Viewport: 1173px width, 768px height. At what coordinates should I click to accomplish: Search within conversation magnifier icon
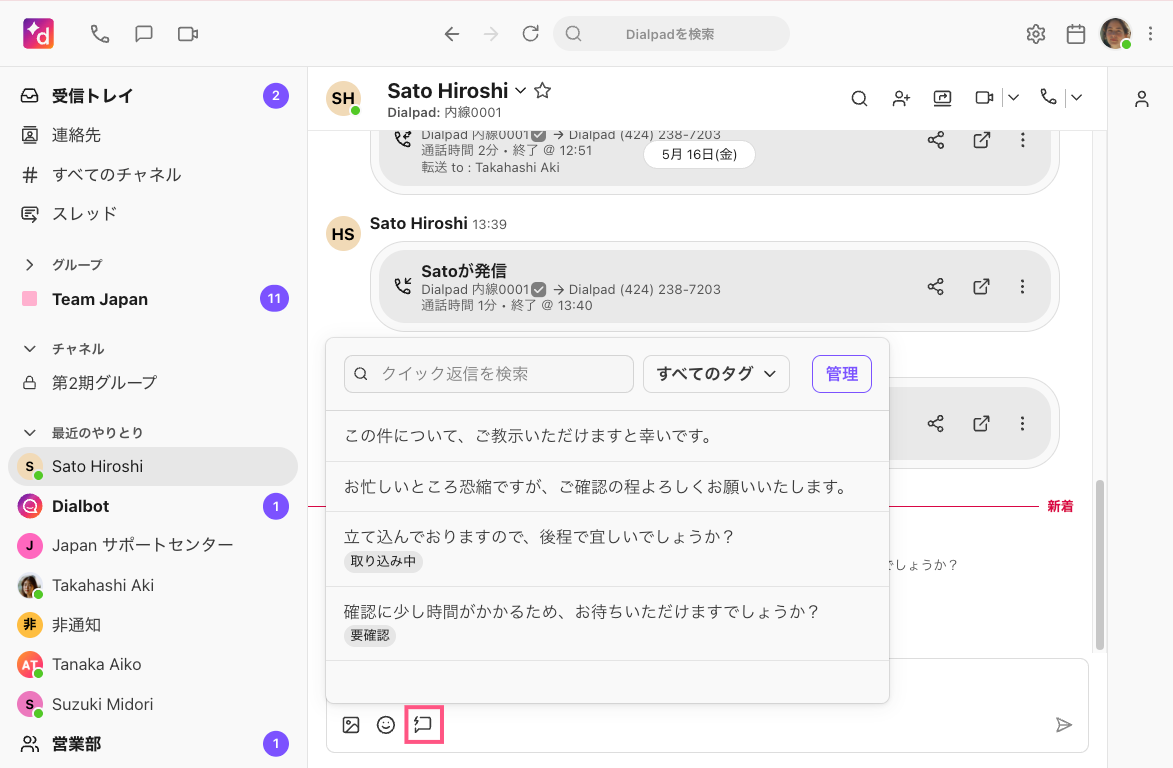[860, 98]
